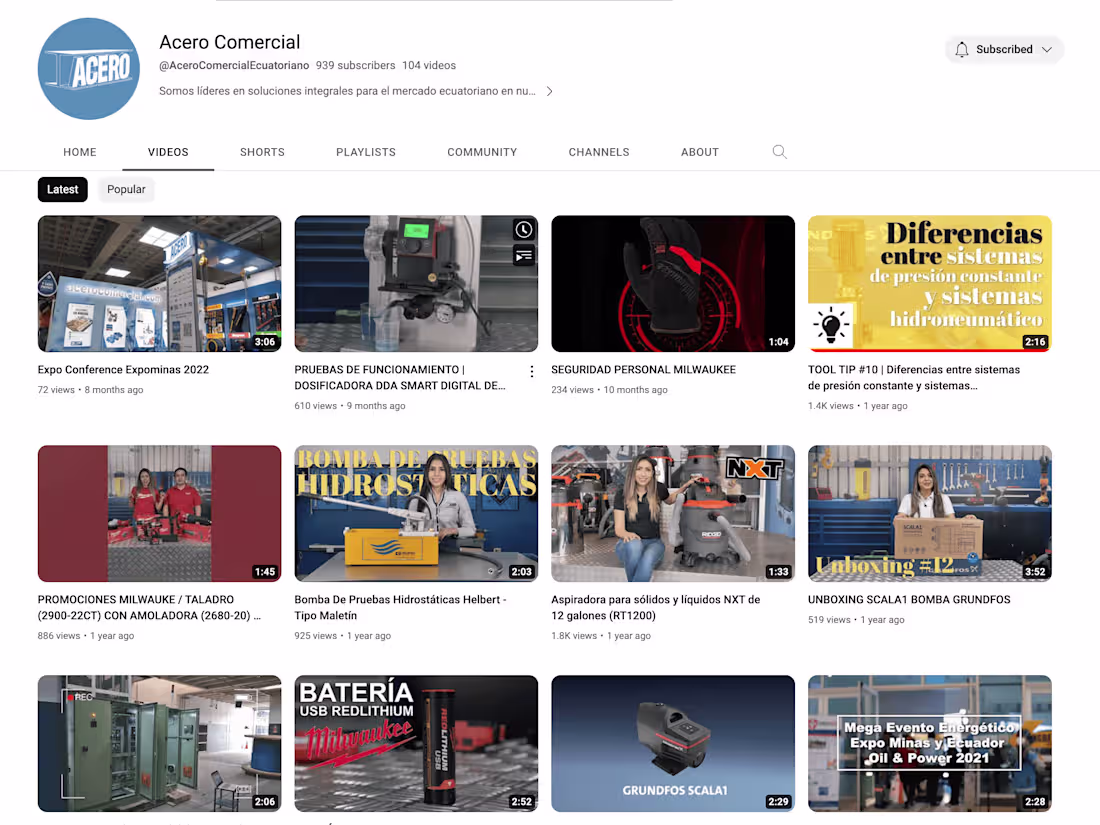Image resolution: width=1100 pixels, height=825 pixels.
Task: Select the Latest filter chip
Action: click(x=62, y=189)
